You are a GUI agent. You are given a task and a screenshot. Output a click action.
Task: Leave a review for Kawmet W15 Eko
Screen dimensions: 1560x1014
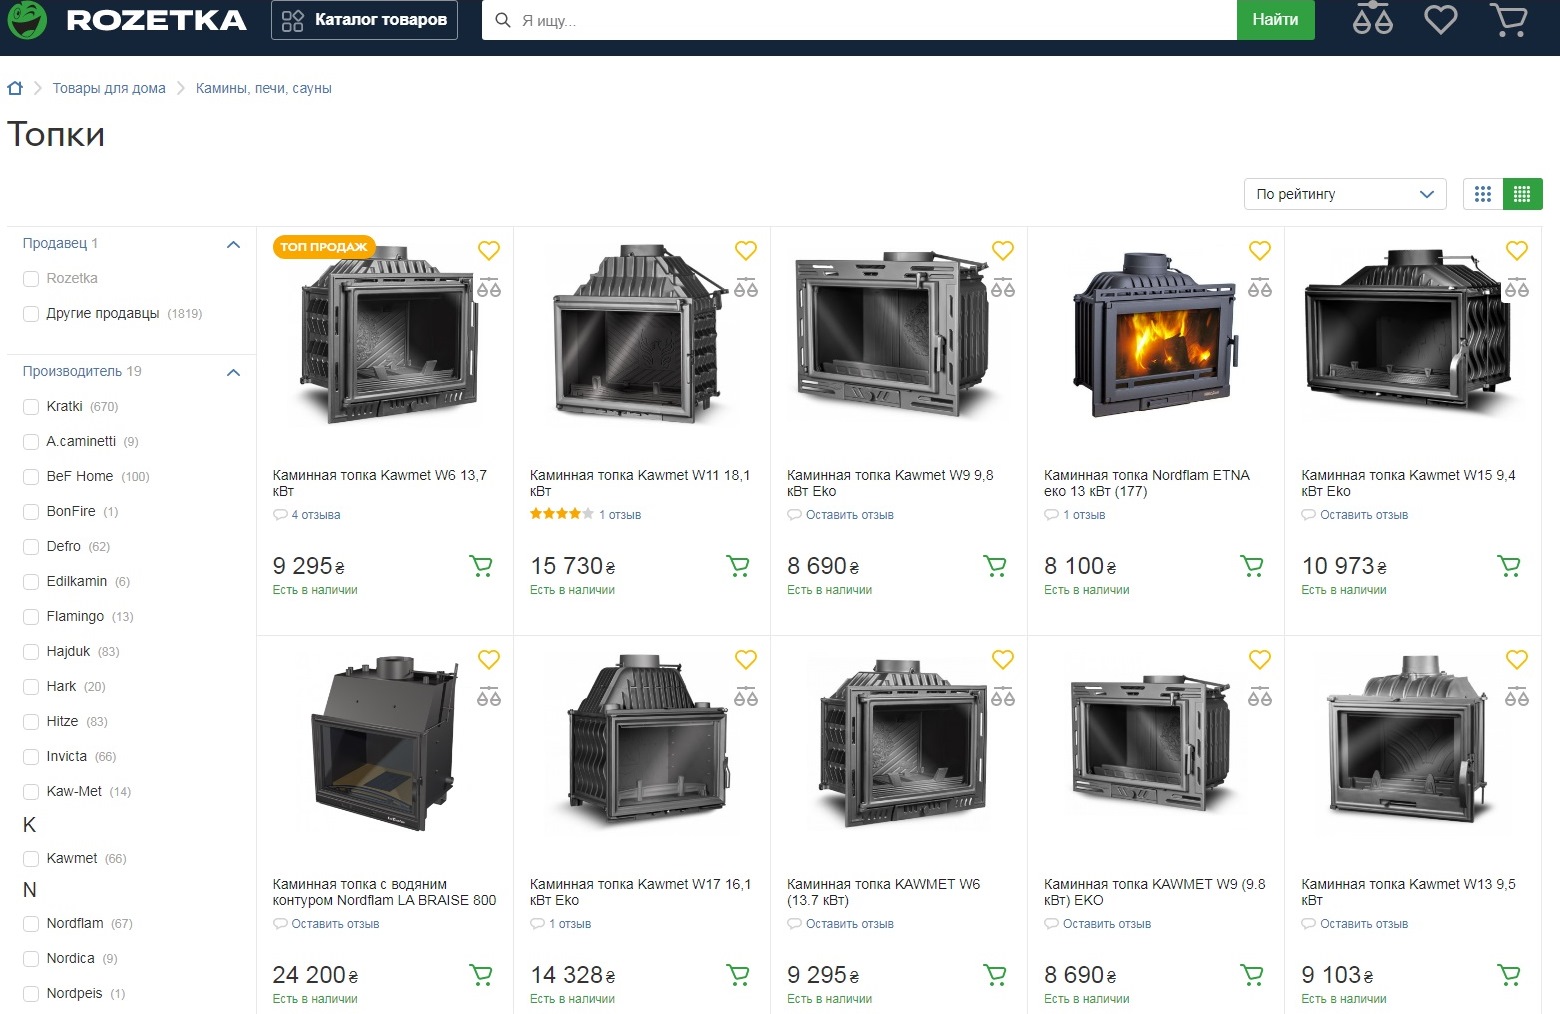tap(1364, 515)
